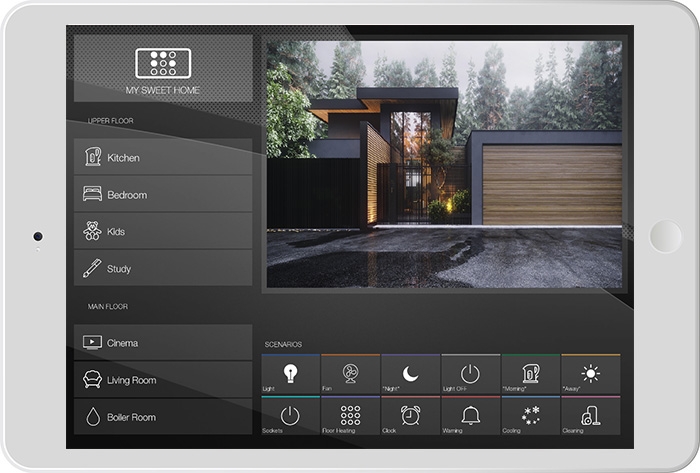This screenshot has height=473, width=700.
Task: Tap the Light OFF power icon
Action: click(471, 373)
